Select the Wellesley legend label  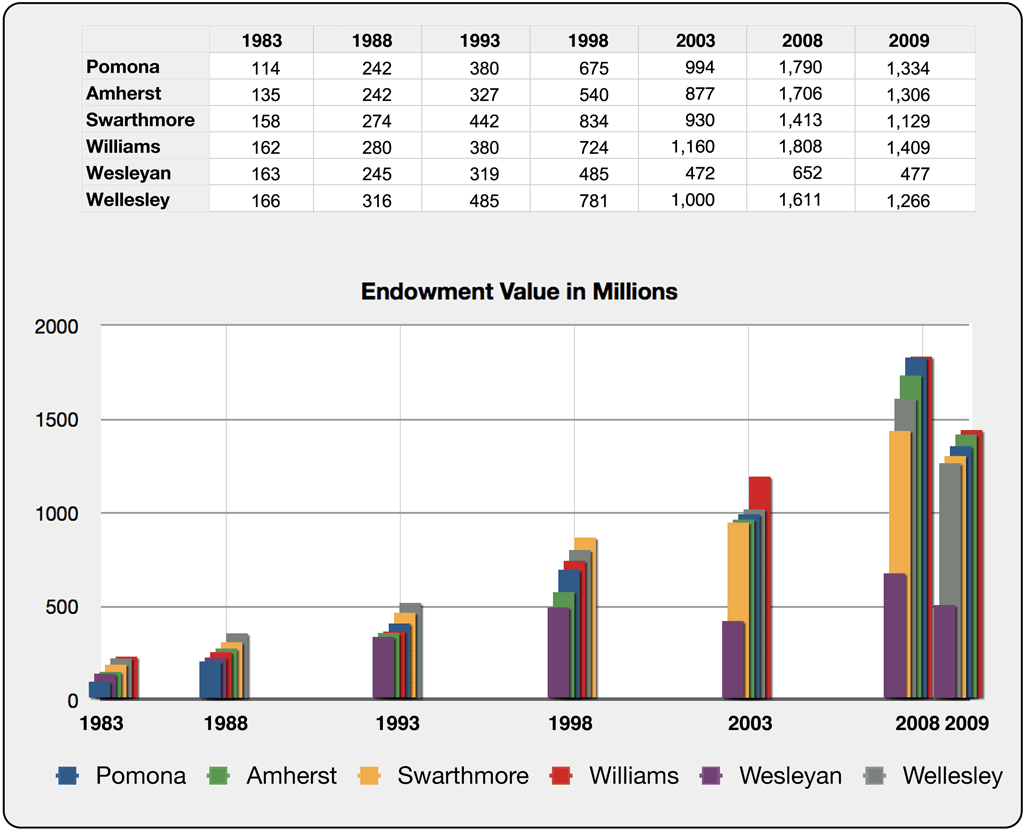point(953,775)
